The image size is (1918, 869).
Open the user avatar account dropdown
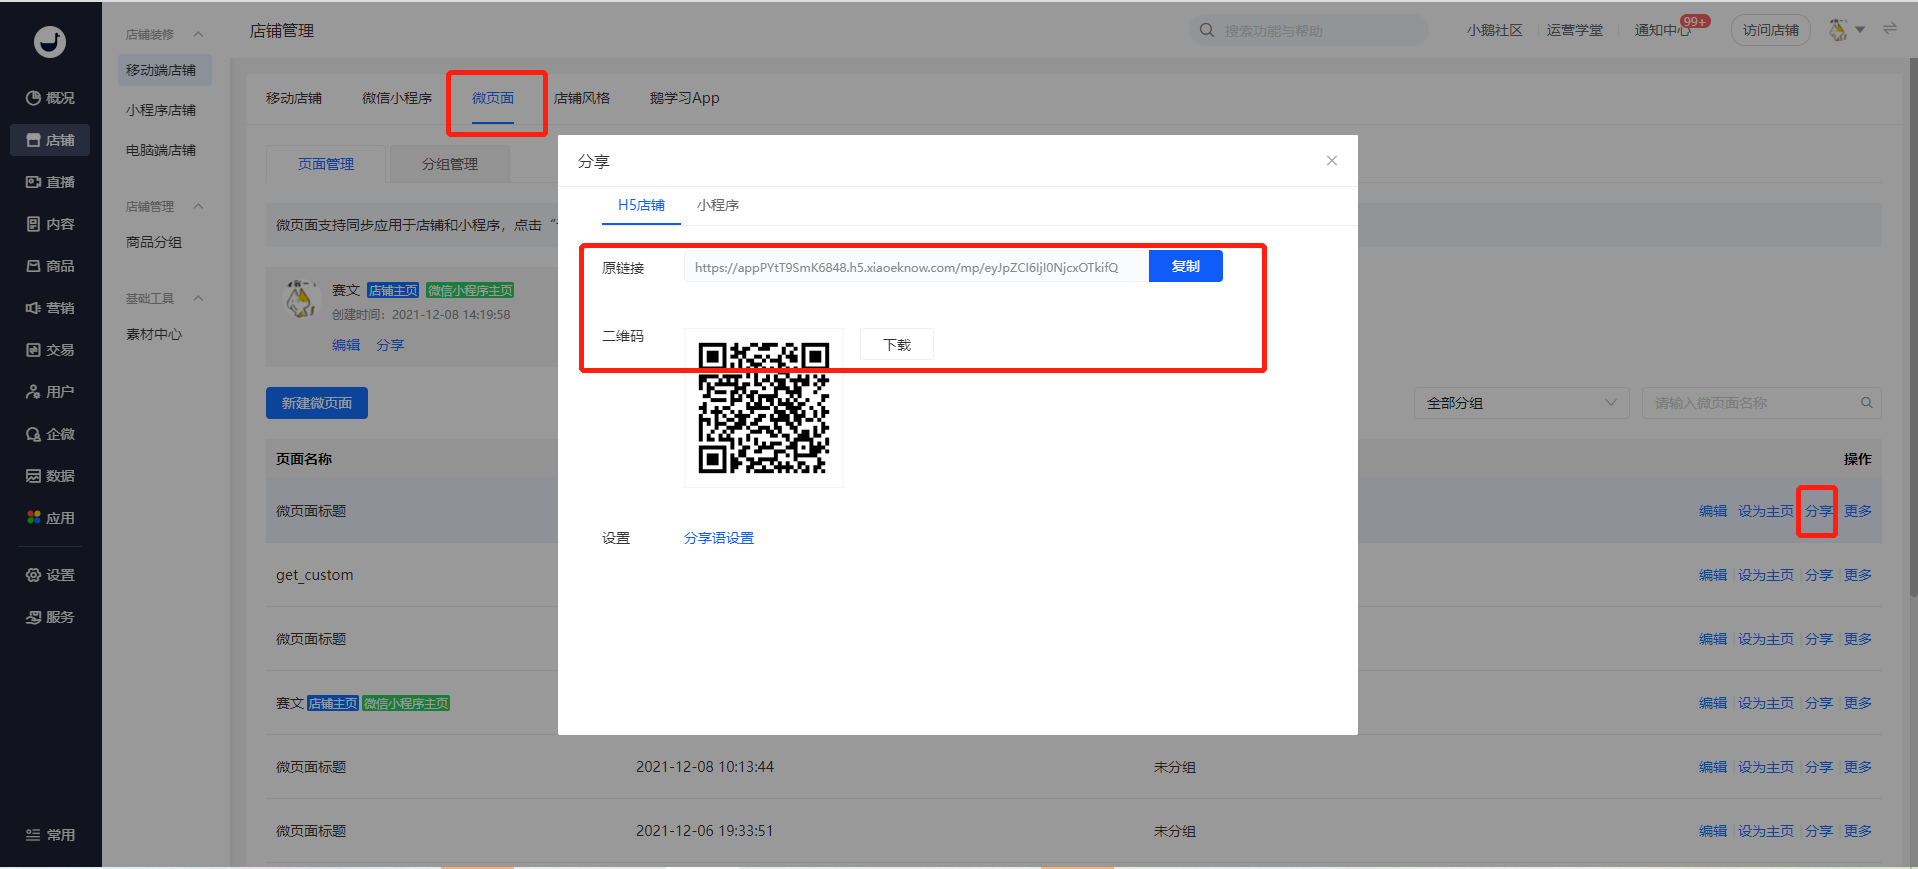tap(1846, 30)
